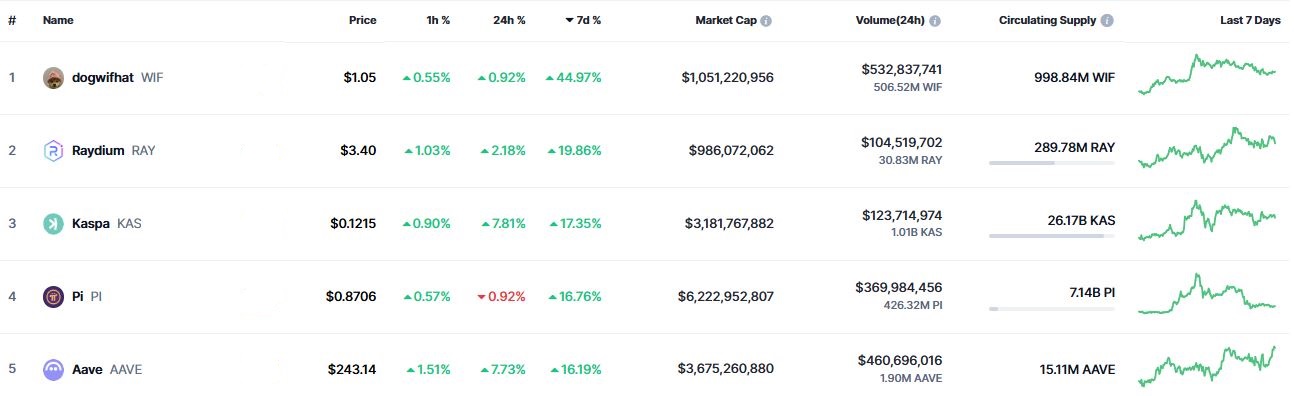Screen dimensions: 1294x396
Task: Click the Kaspa coin logo icon
Action: pos(54,224)
